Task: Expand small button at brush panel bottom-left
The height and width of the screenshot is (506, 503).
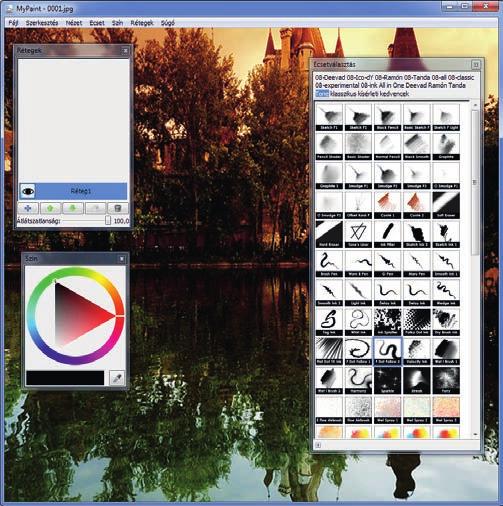Action: point(318,445)
